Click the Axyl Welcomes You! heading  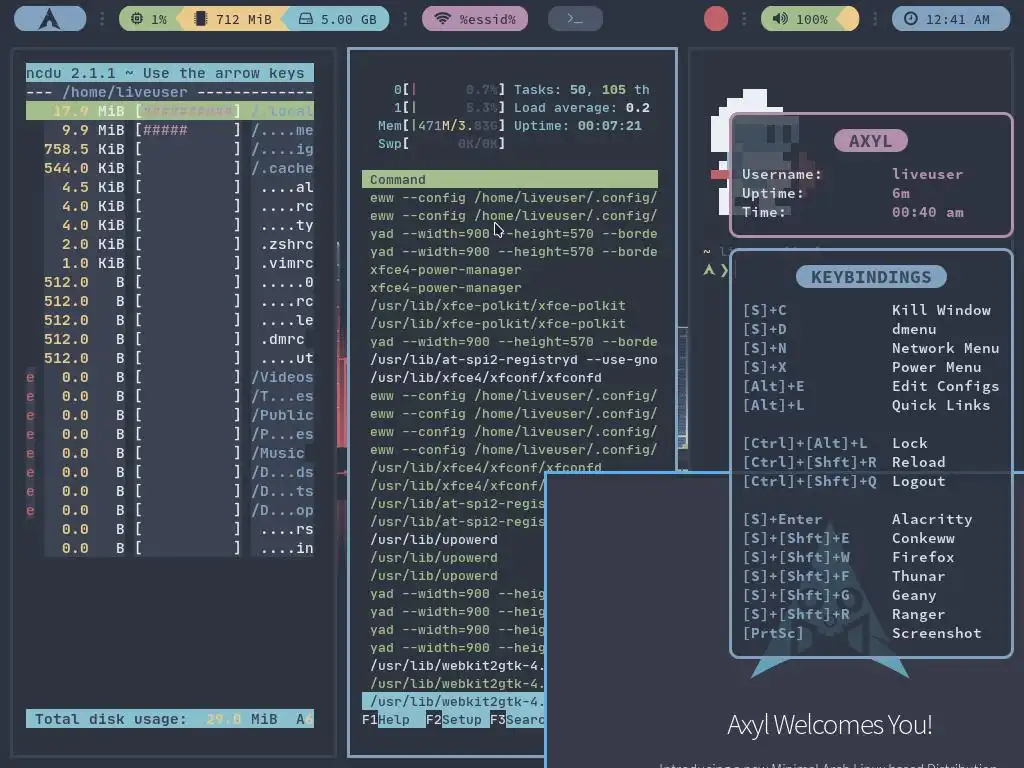pyautogui.click(x=829, y=725)
